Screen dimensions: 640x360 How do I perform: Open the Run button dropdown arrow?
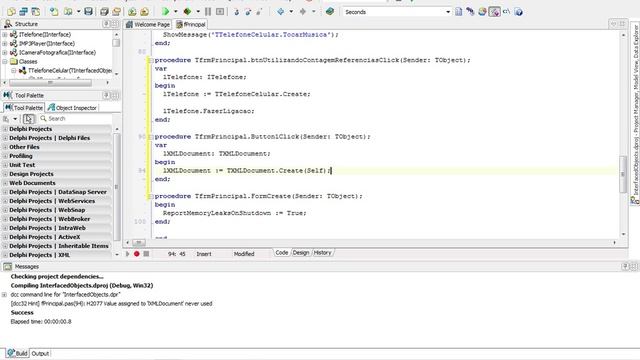click(176, 12)
